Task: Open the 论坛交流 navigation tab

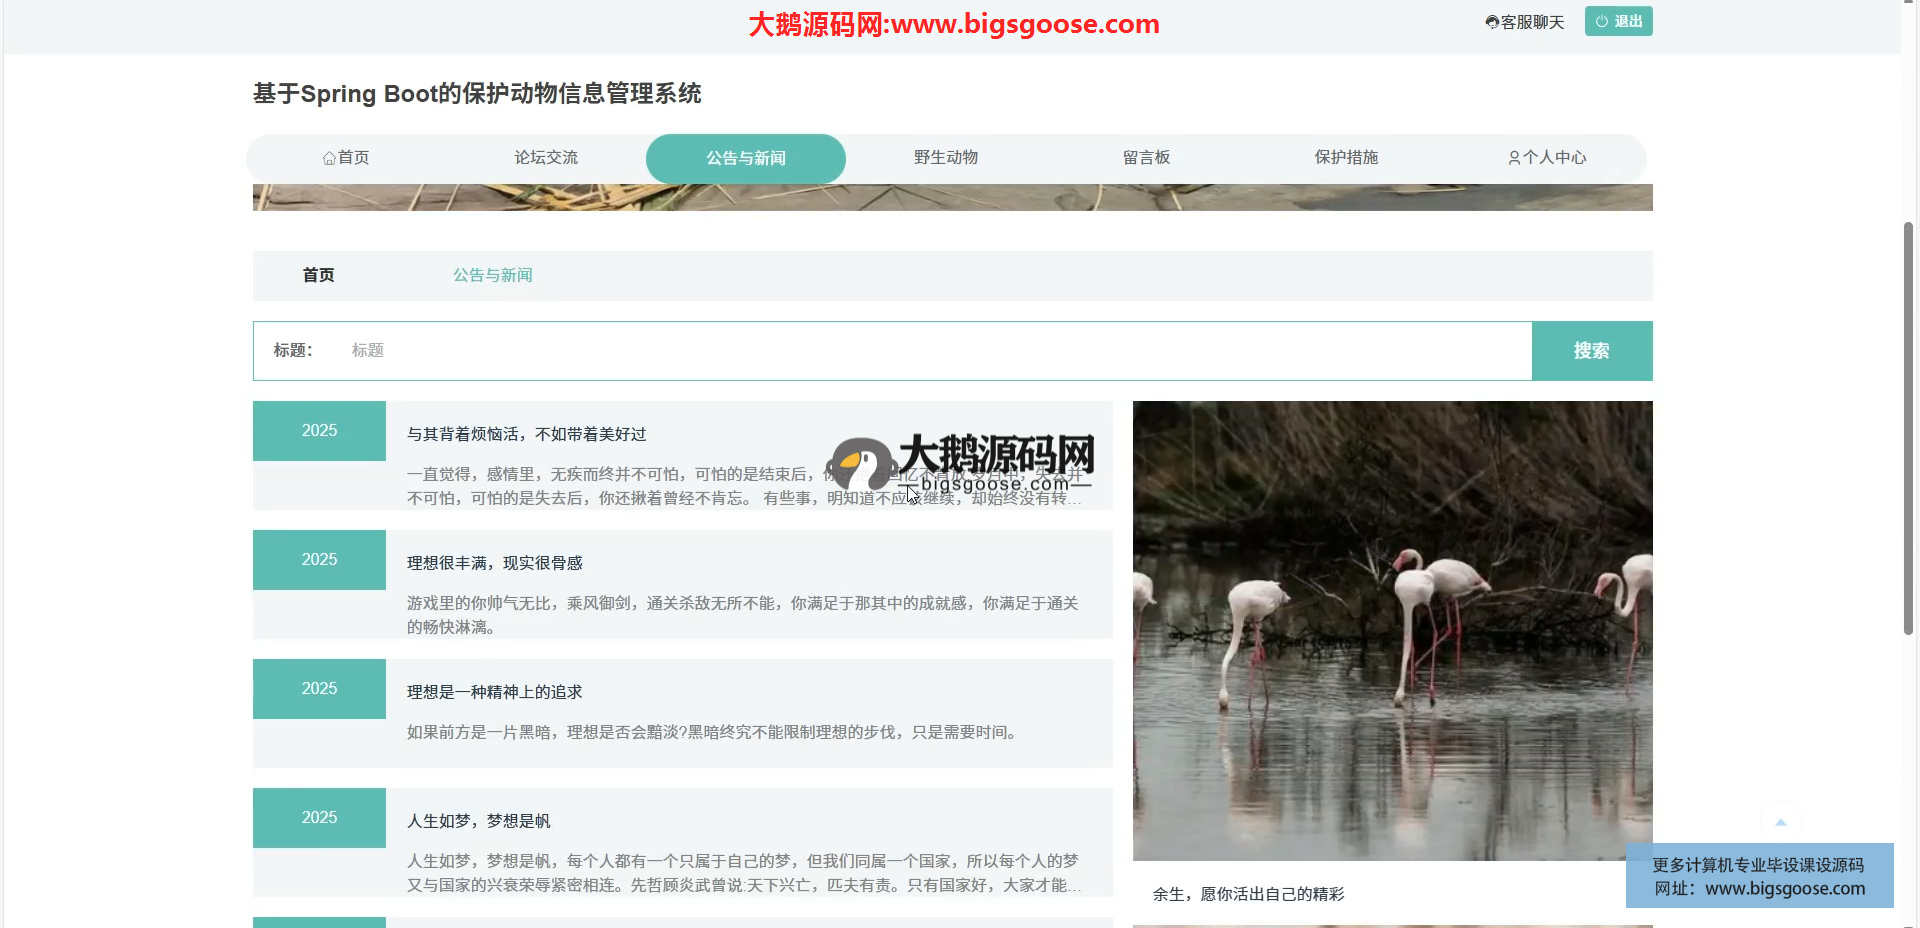Action: click(x=546, y=158)
